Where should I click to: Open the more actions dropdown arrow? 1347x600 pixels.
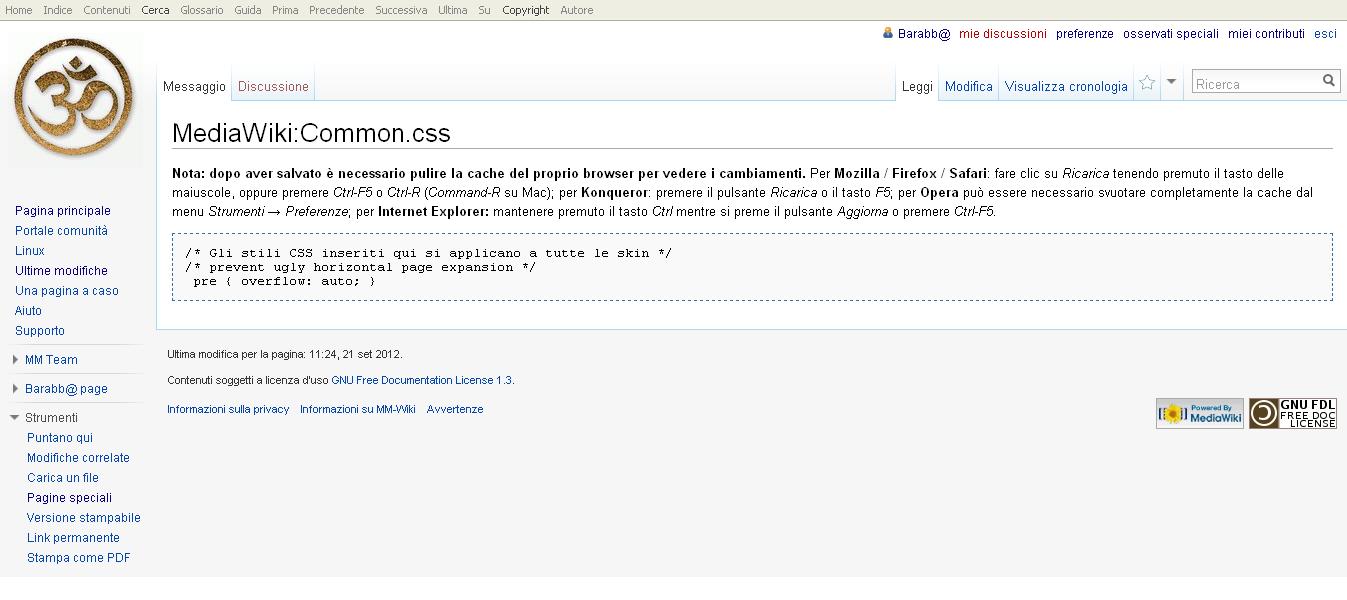point(1172,82)
